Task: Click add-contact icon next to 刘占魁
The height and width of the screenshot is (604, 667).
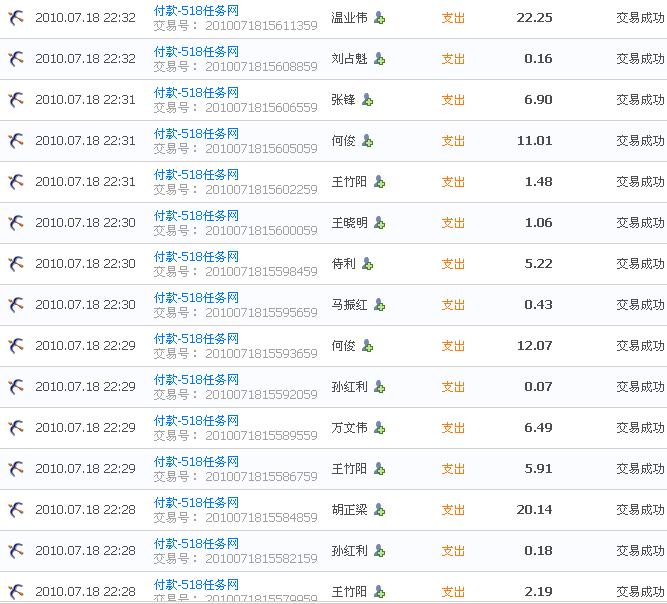Action: click(x=379, y=59)
